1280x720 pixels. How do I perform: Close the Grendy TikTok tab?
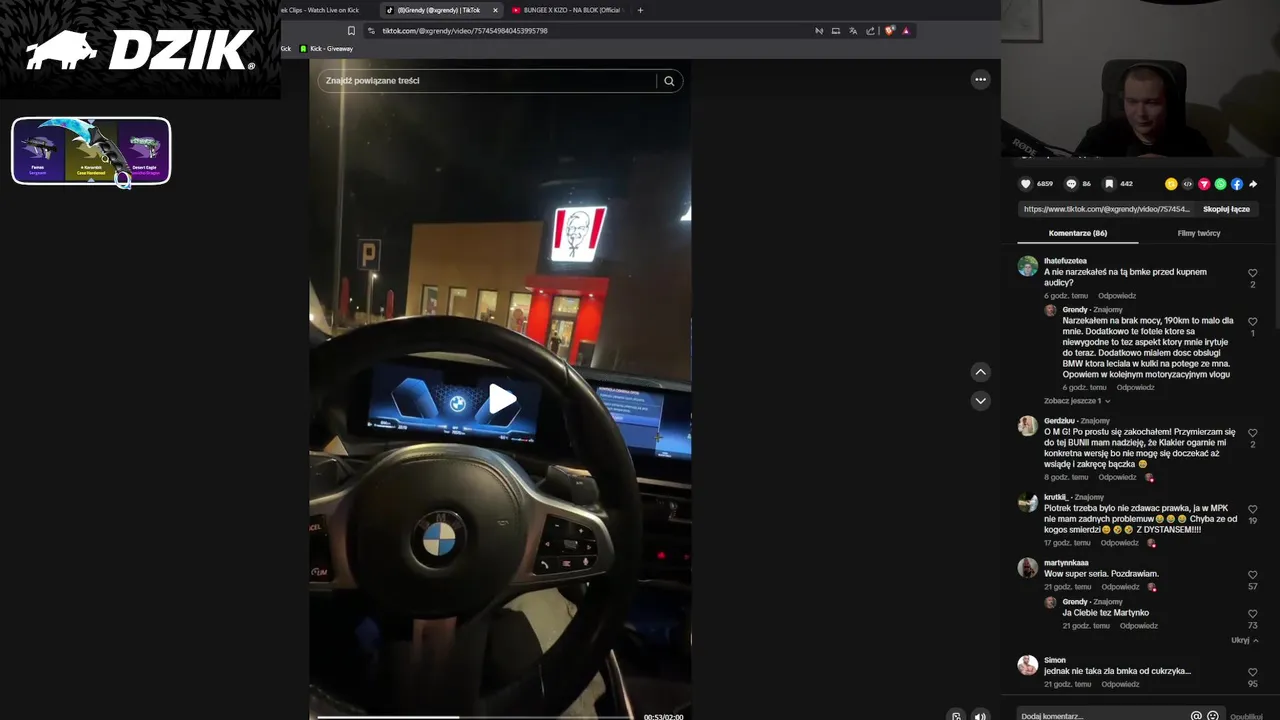(x=495, y=10)
